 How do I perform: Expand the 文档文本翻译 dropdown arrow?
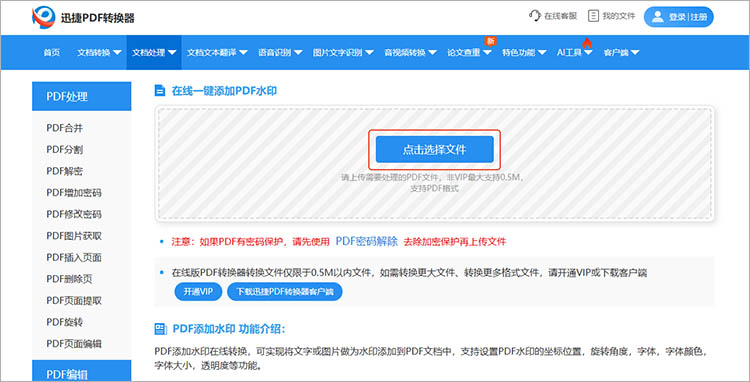pyautogui.click(x=243, y=53)
